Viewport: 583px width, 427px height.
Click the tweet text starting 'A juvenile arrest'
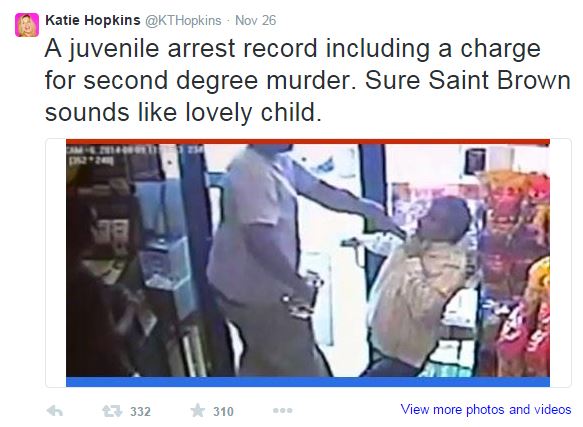click(307, 80)
